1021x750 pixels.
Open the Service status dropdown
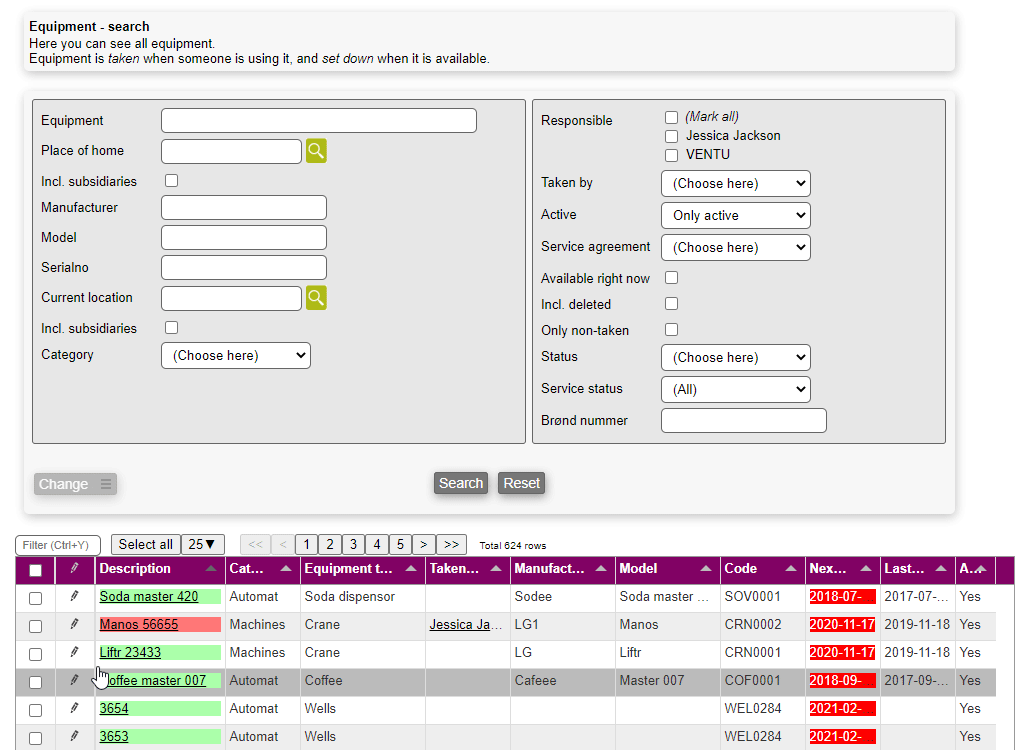(x=735, y=389)
